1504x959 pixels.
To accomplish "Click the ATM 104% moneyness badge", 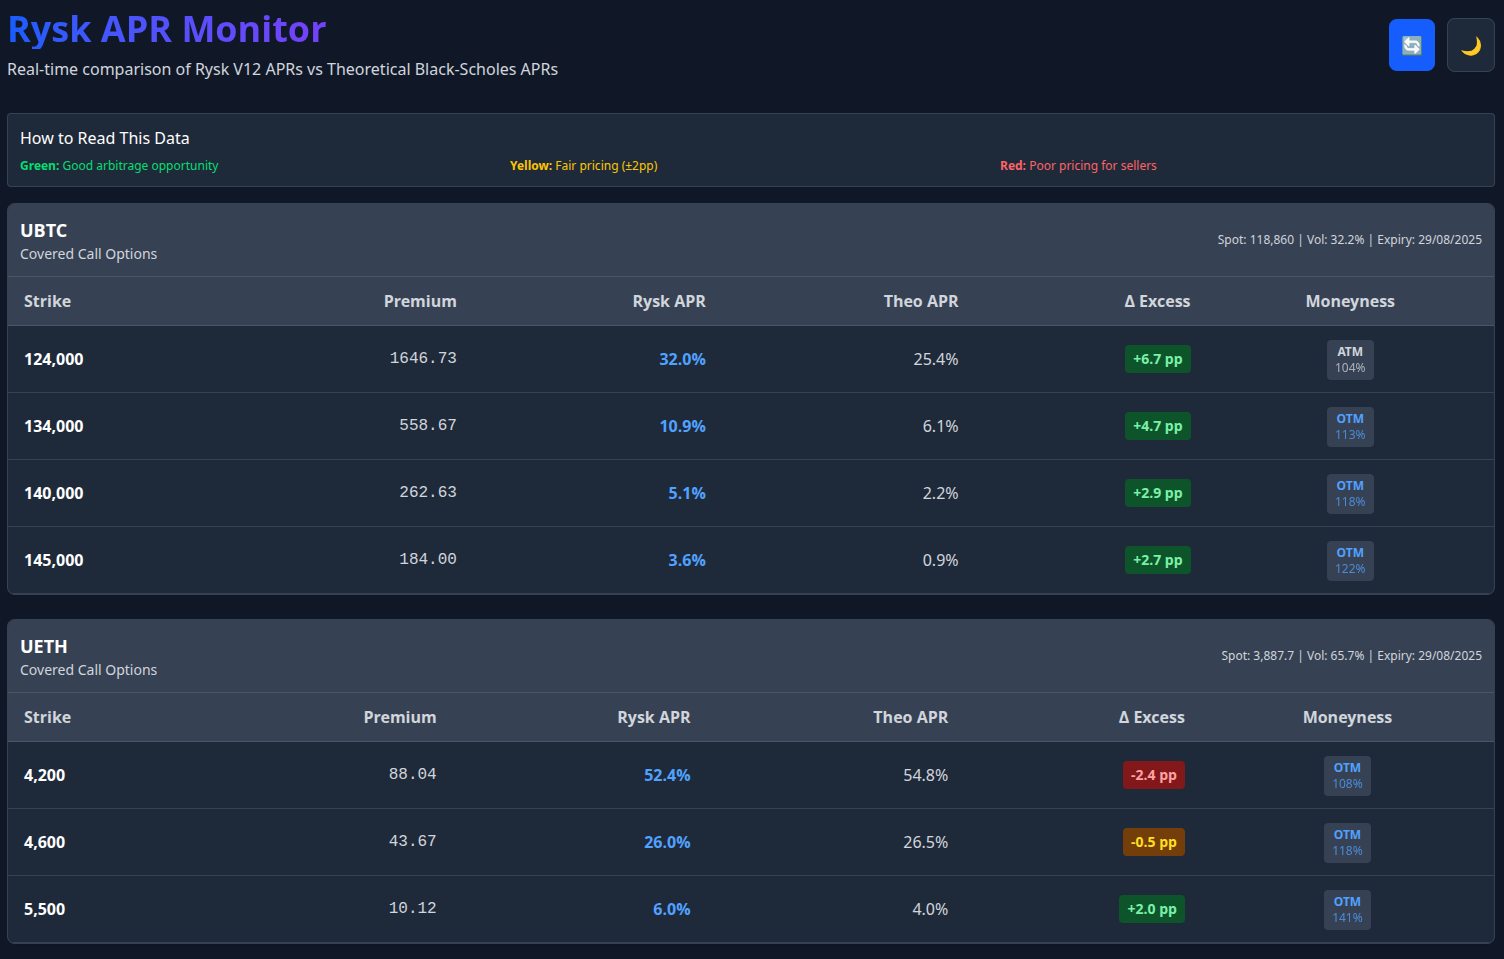I will [x=1350, y=360].
